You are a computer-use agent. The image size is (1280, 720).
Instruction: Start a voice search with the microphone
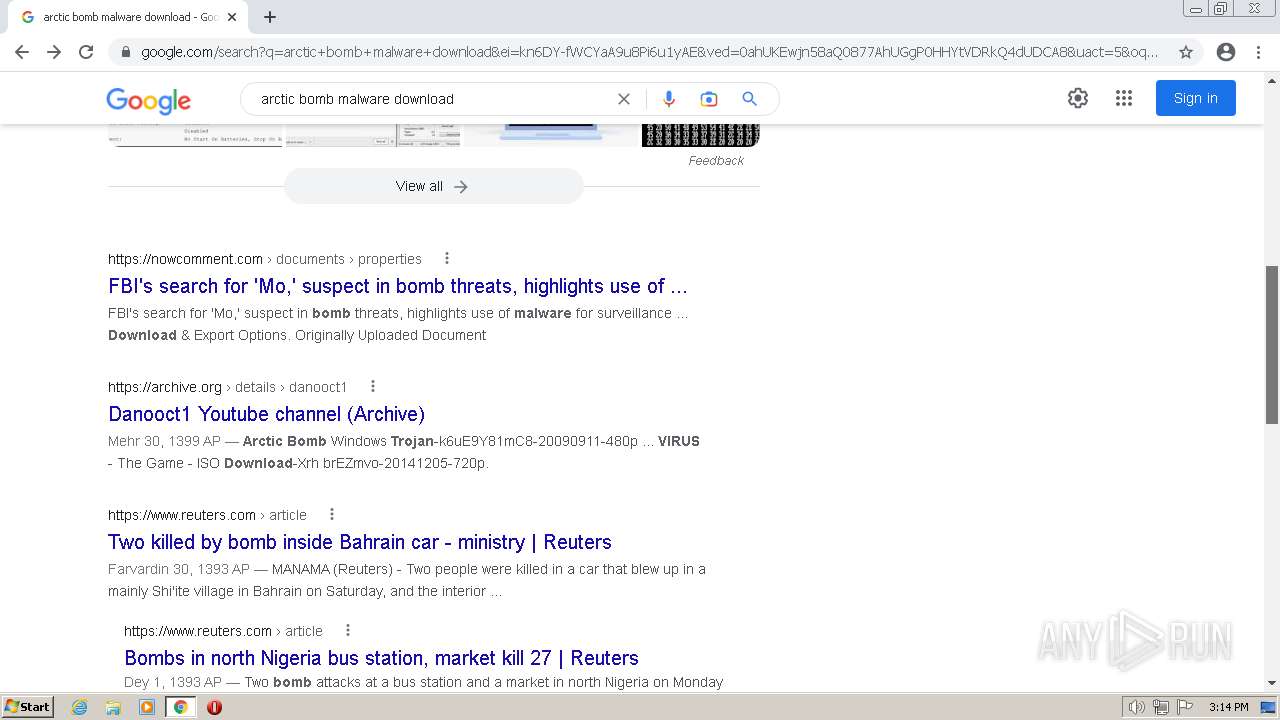point(669,99)
